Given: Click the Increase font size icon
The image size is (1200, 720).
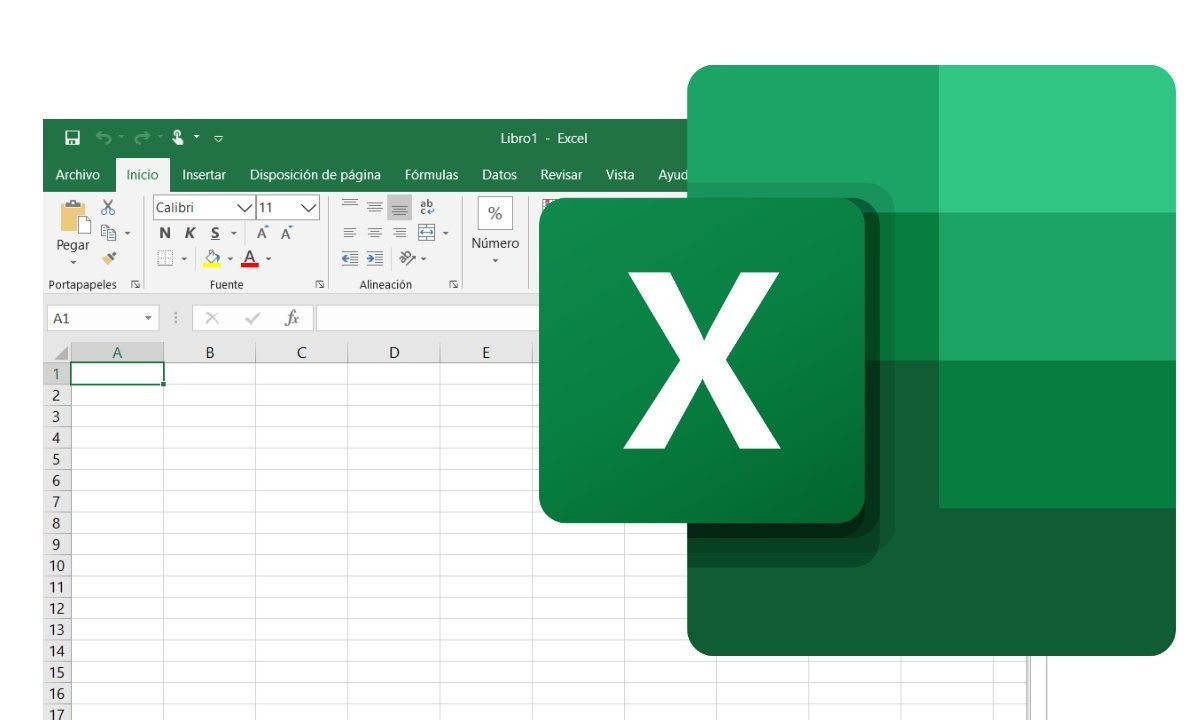Looking at the screenshot, I should [x=262, y=233].
